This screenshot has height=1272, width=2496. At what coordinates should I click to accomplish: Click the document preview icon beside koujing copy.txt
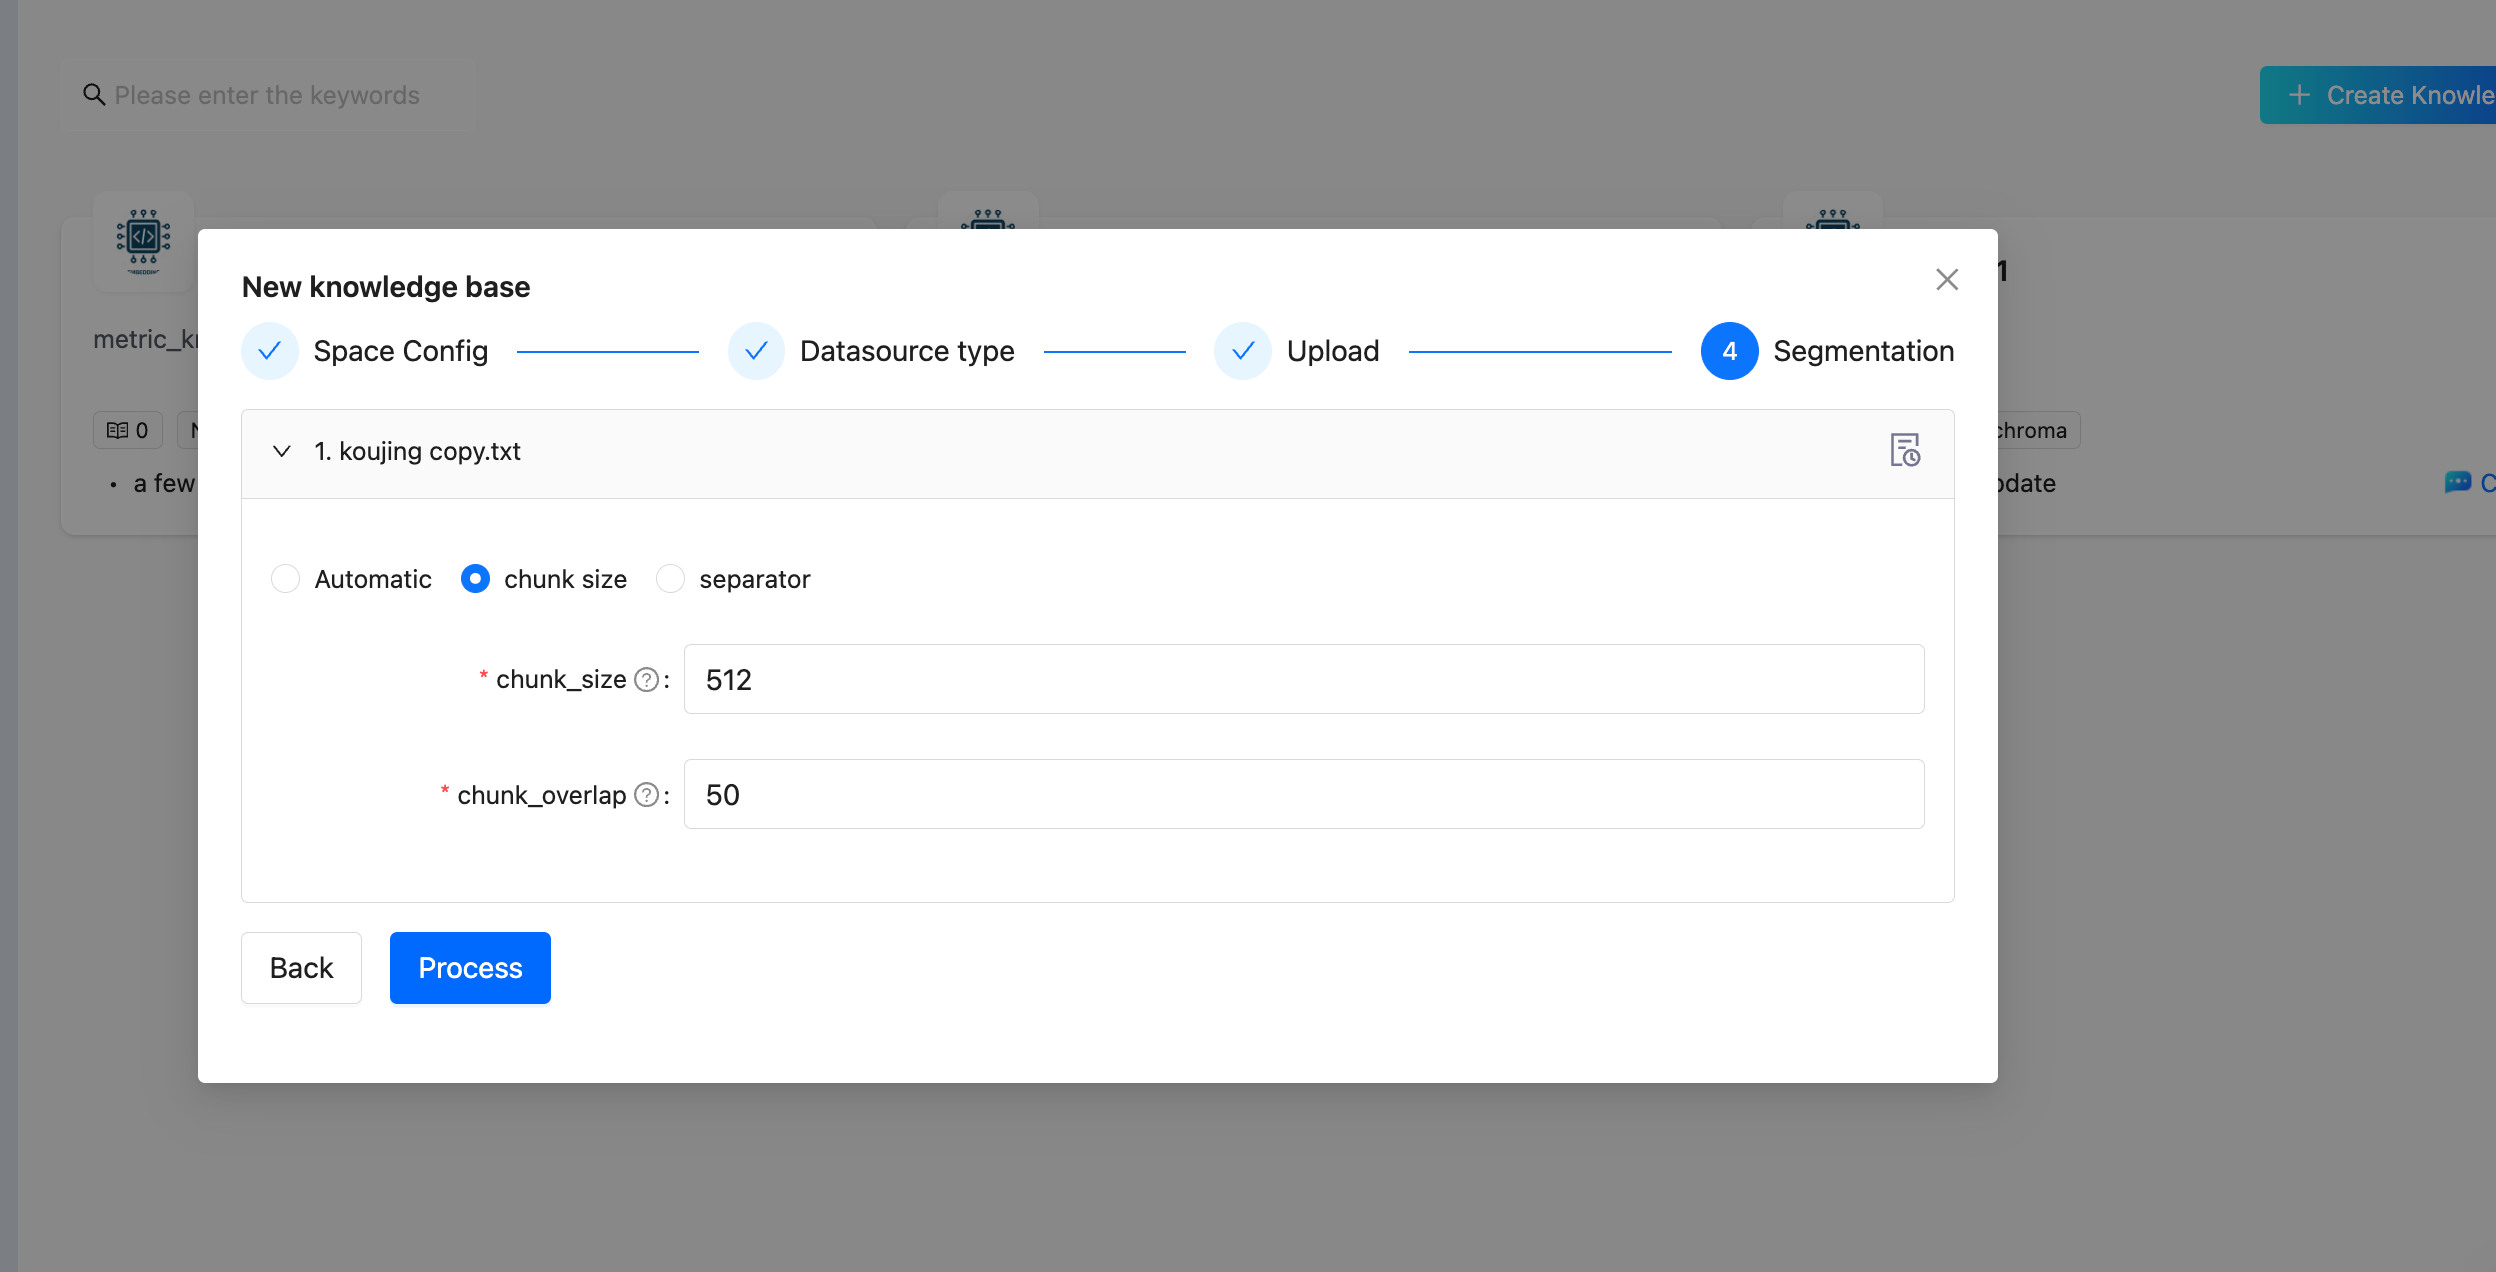coord(1904,451)
